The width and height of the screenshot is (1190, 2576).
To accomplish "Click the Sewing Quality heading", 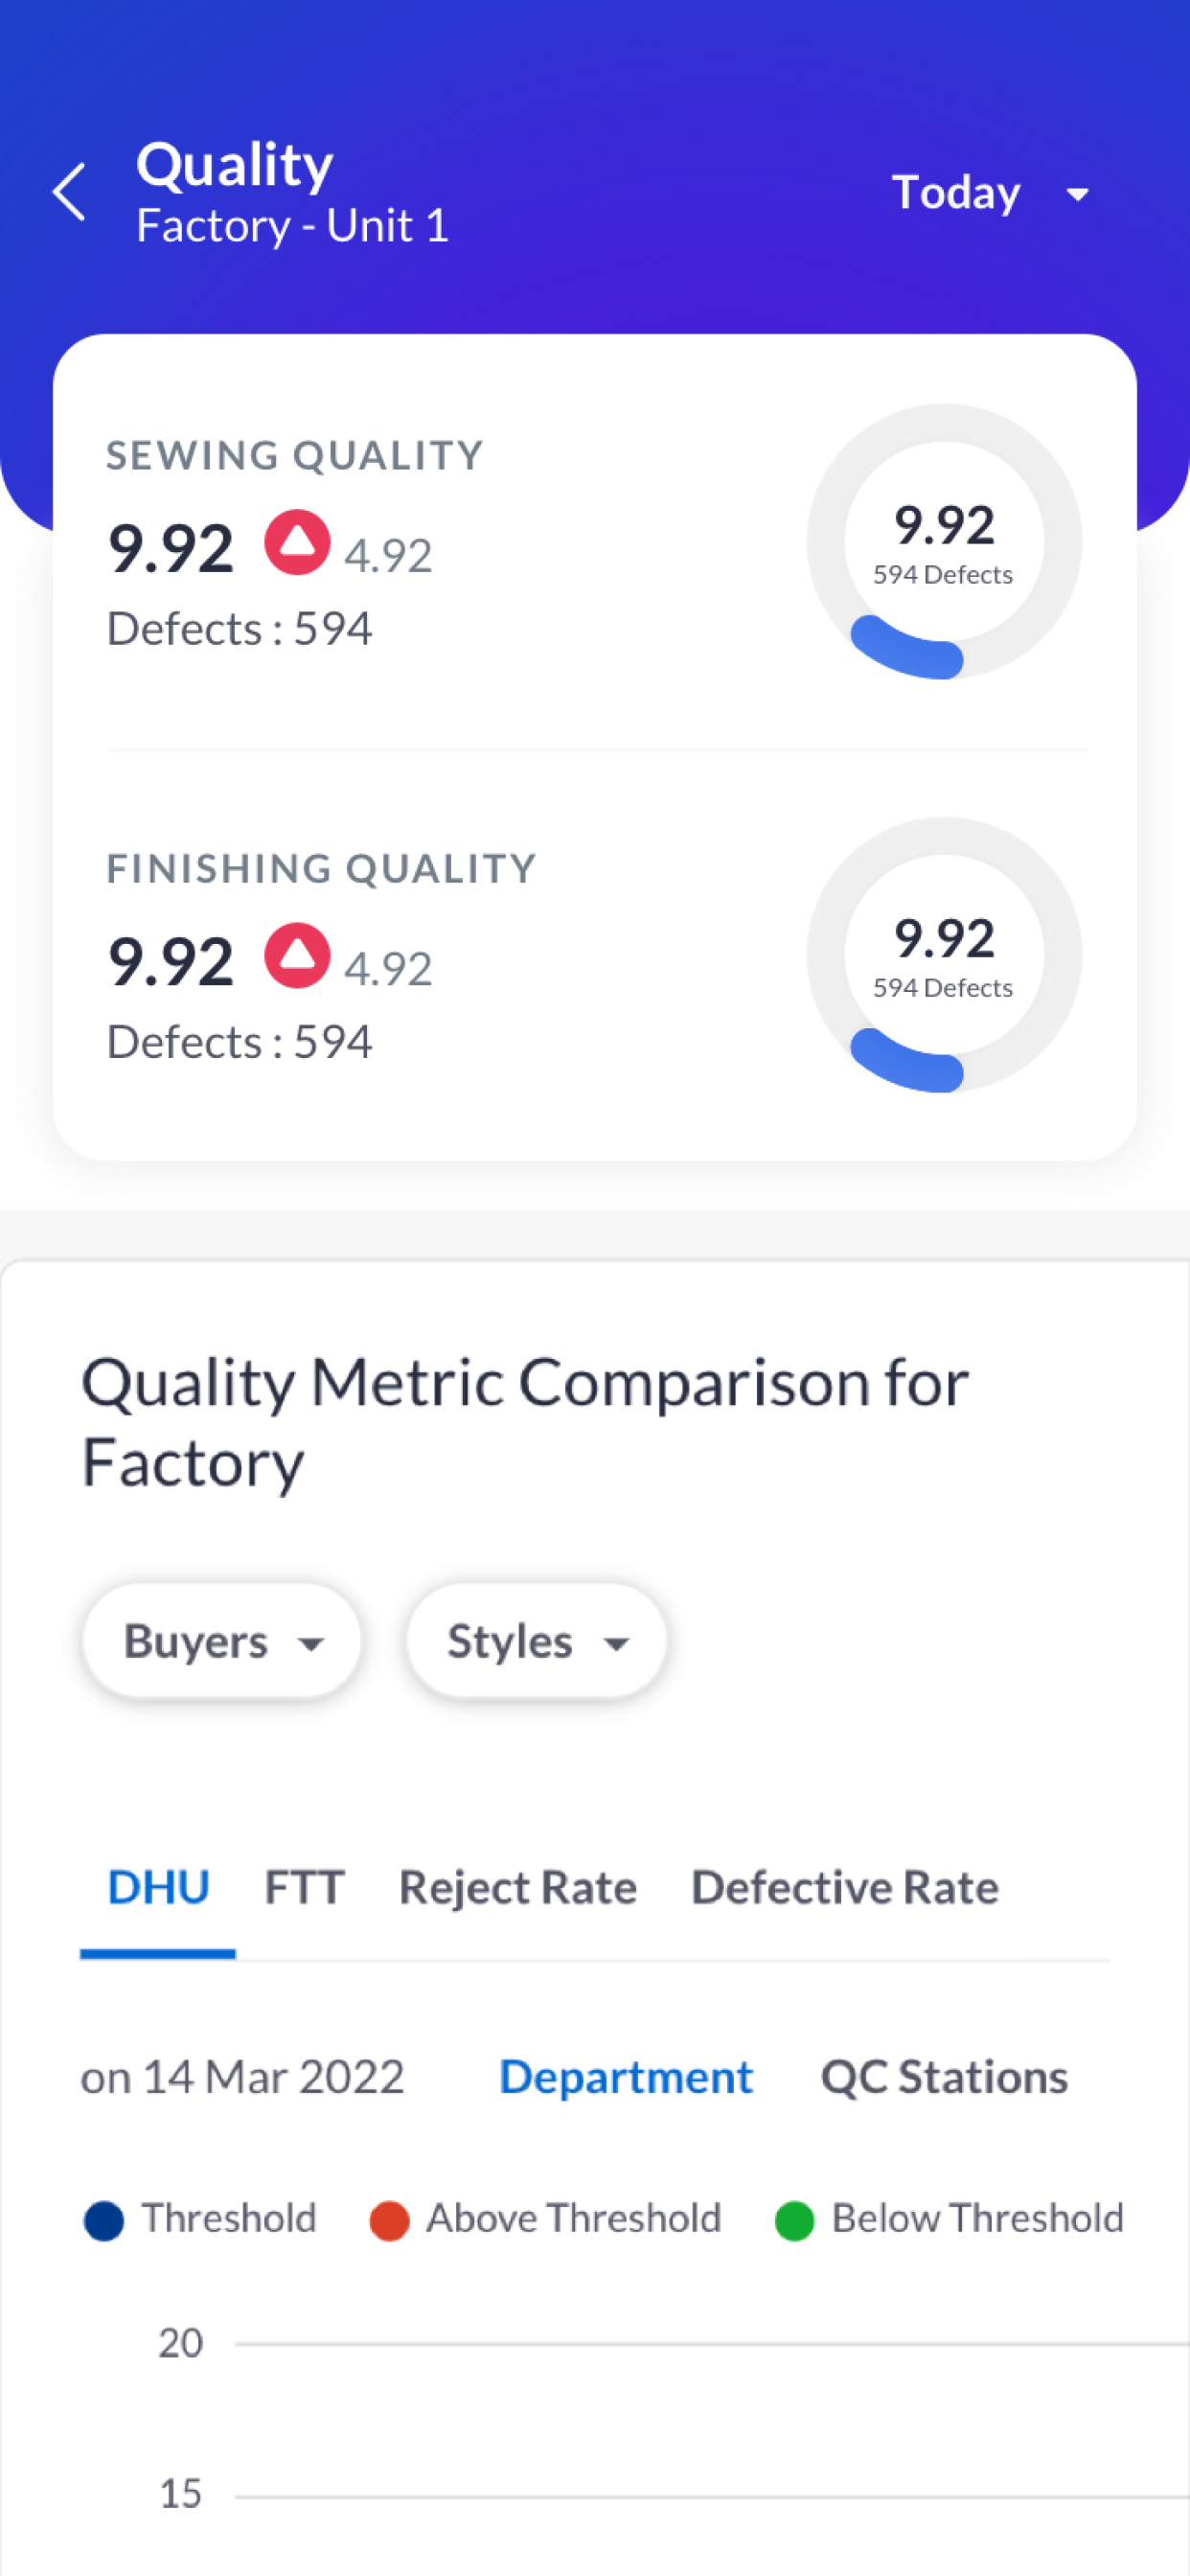I will (295, 455).
